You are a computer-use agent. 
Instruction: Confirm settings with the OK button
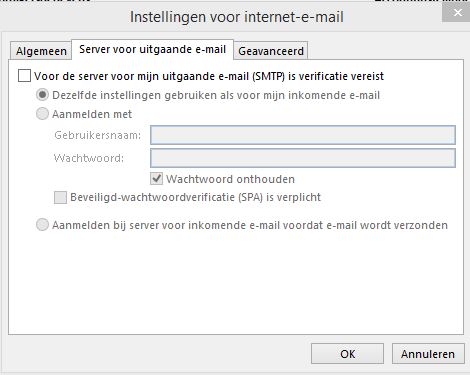tap(347, 354)
